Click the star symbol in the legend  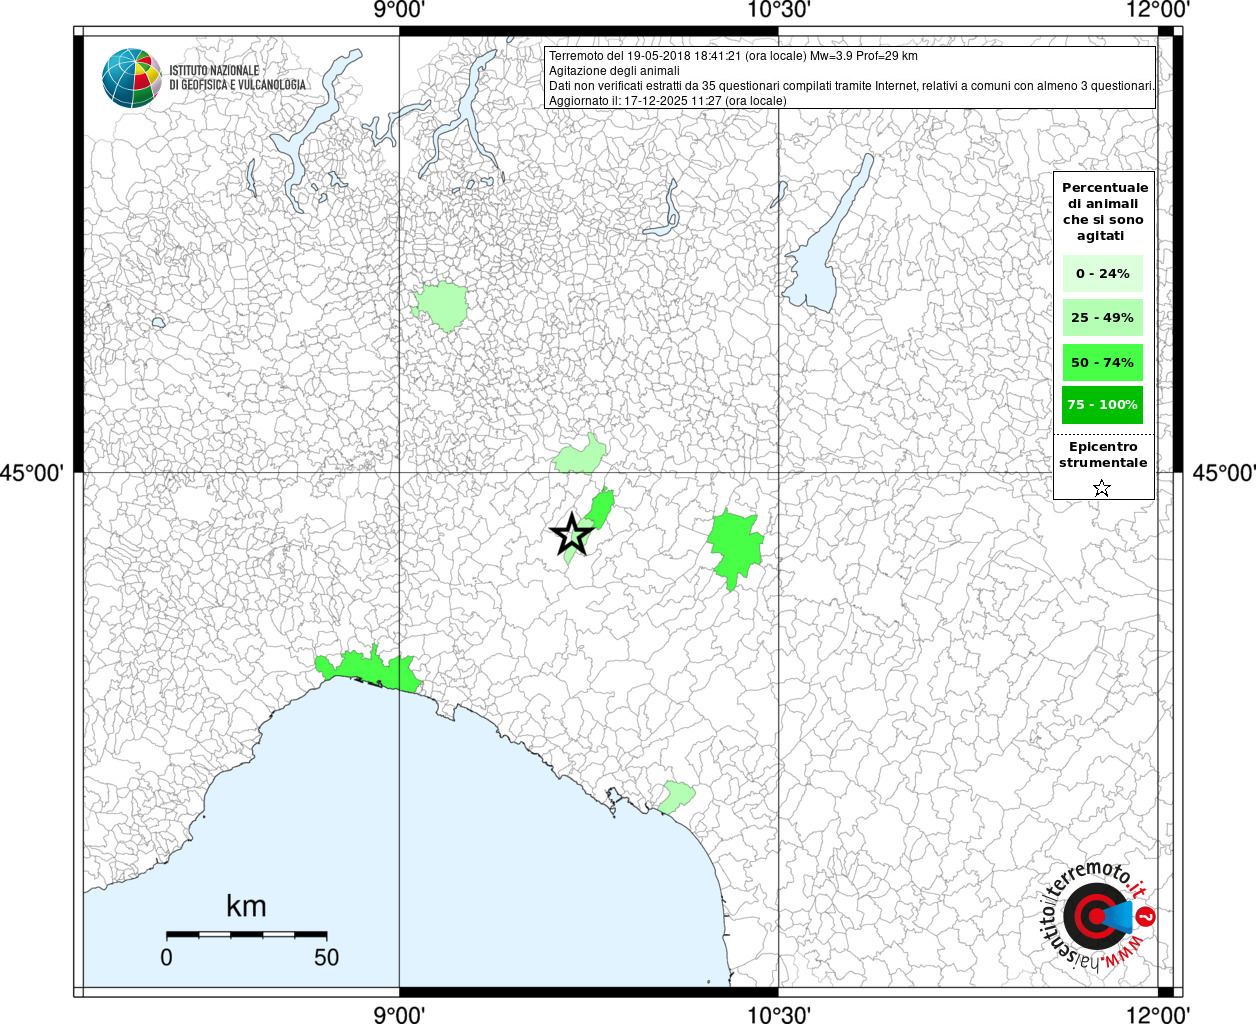click(1101, 488)
